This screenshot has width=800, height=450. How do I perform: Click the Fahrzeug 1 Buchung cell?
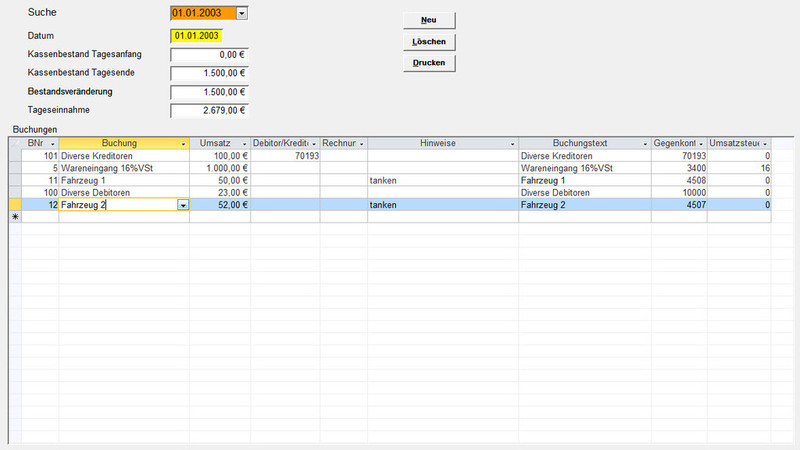tap(124, 181)
